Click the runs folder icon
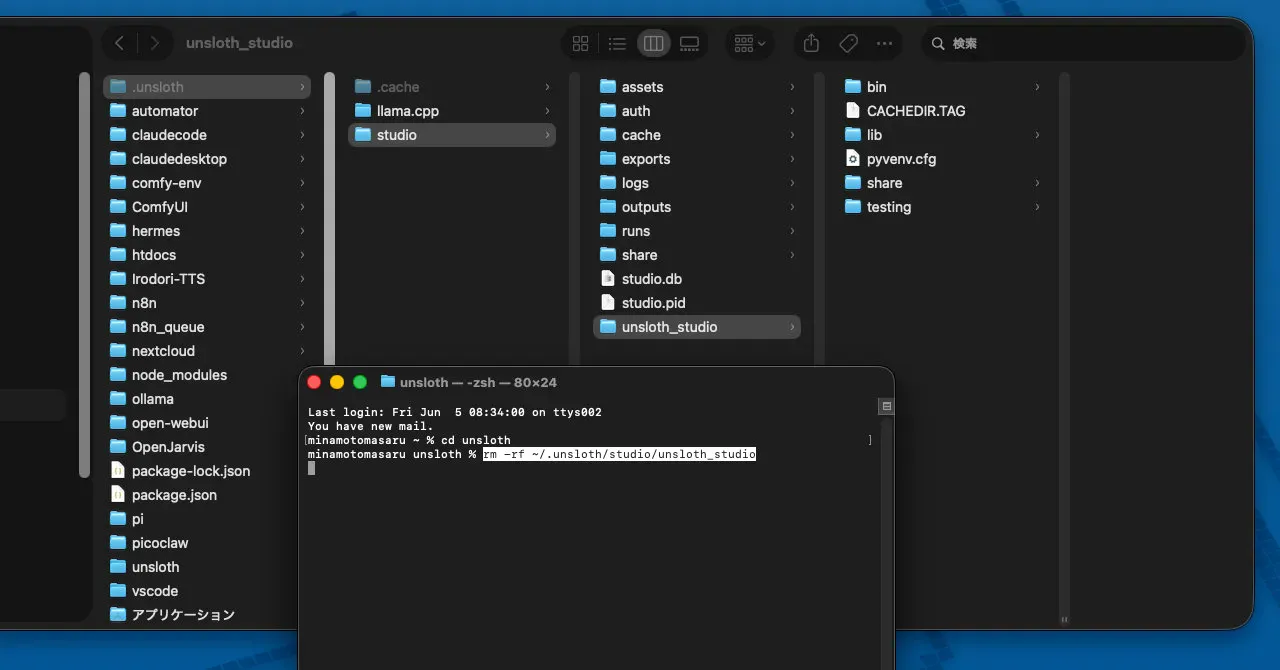 pyautogui.click(x=608, y=231)
